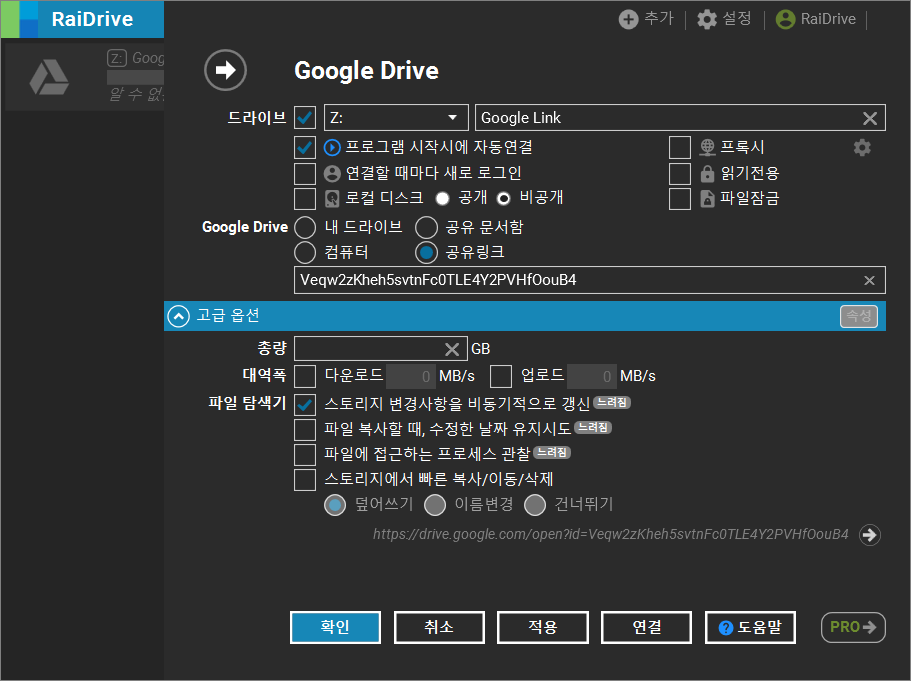Enable 다운로드 bandwidth checkbox
911x681 pixels.
(x=305, y=377)
